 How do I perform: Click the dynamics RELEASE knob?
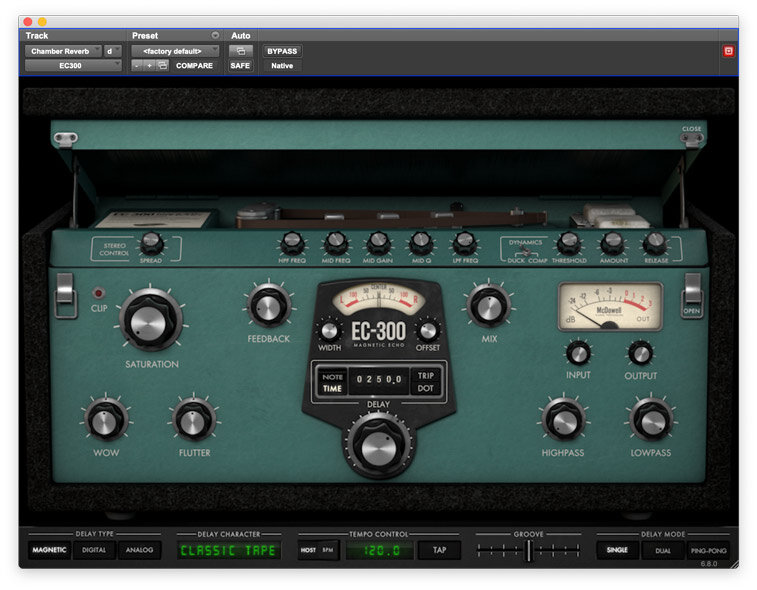655,243
